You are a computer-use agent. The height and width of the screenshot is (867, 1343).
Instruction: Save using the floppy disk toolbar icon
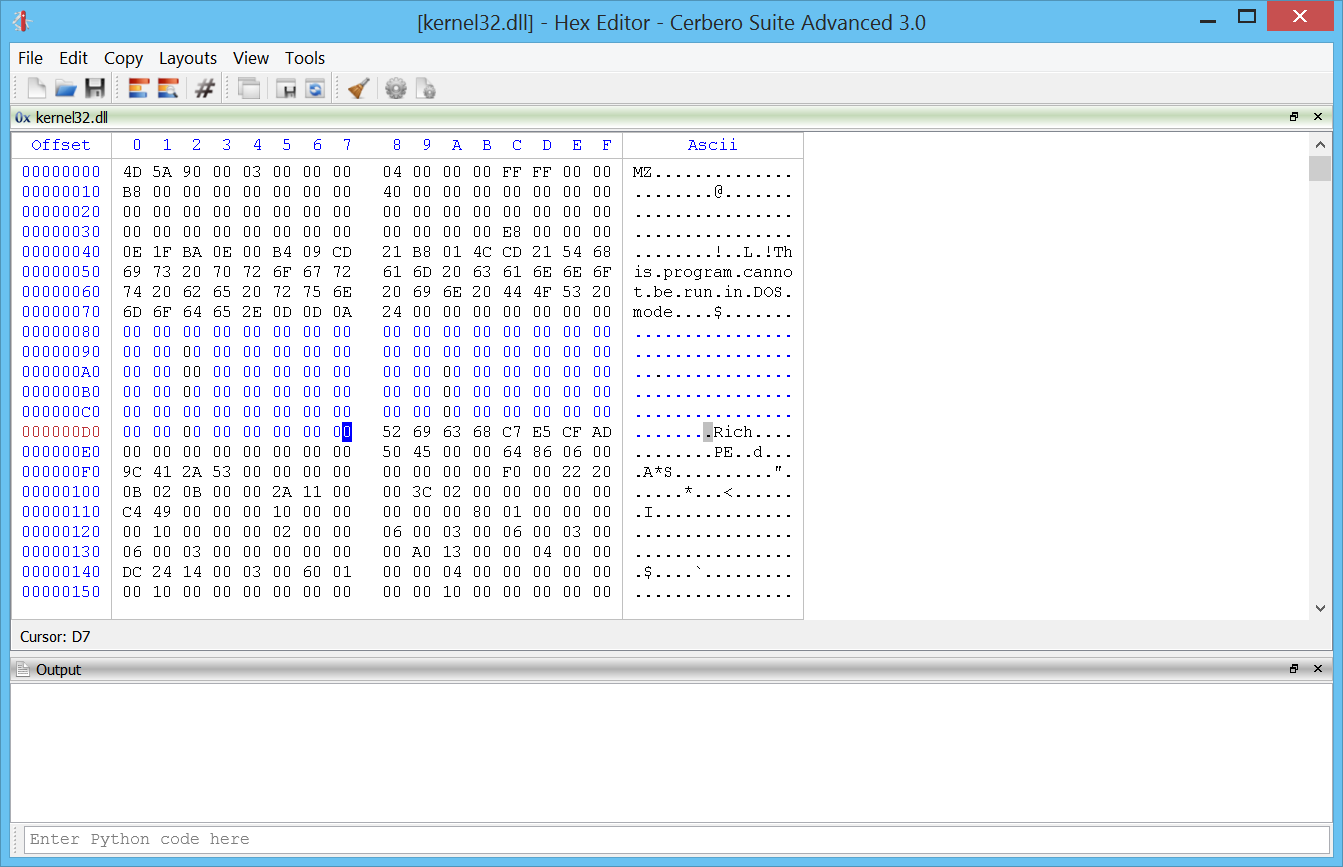[x=95, y=89]
